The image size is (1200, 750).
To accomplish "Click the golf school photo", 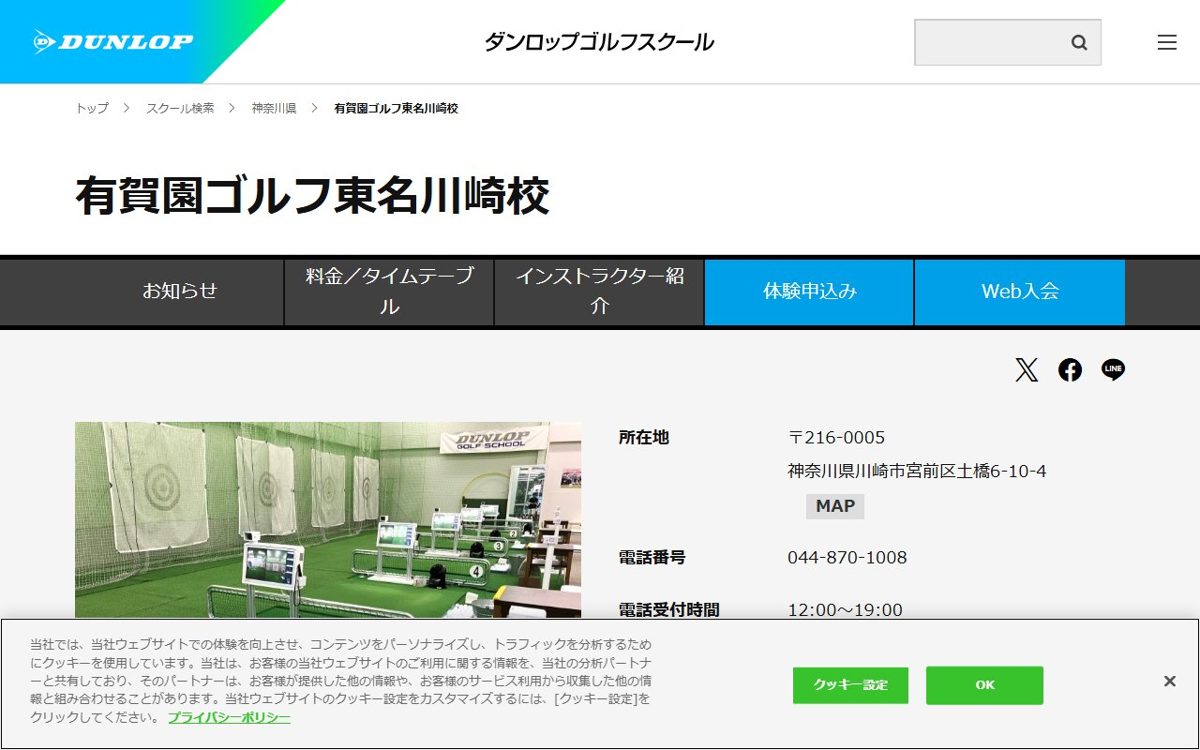I will (328, 520).
